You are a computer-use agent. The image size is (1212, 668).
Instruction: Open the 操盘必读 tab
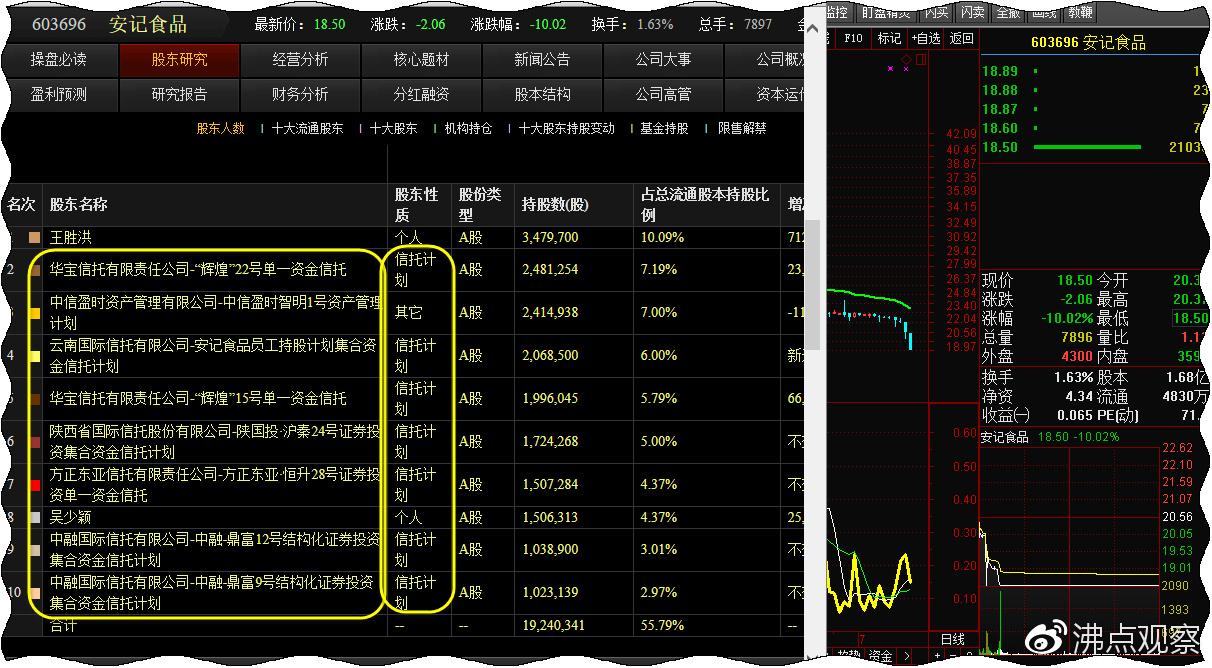(59, 60)
